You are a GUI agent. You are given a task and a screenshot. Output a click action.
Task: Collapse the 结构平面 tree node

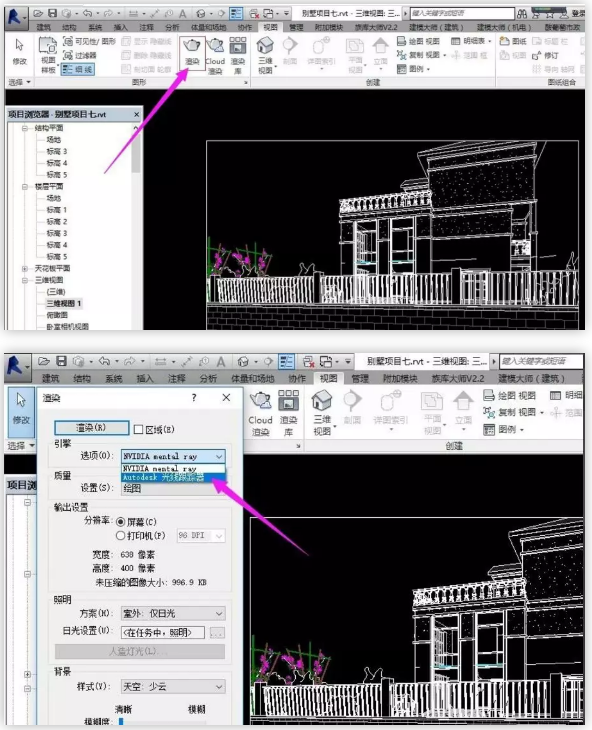pos(25,128)
